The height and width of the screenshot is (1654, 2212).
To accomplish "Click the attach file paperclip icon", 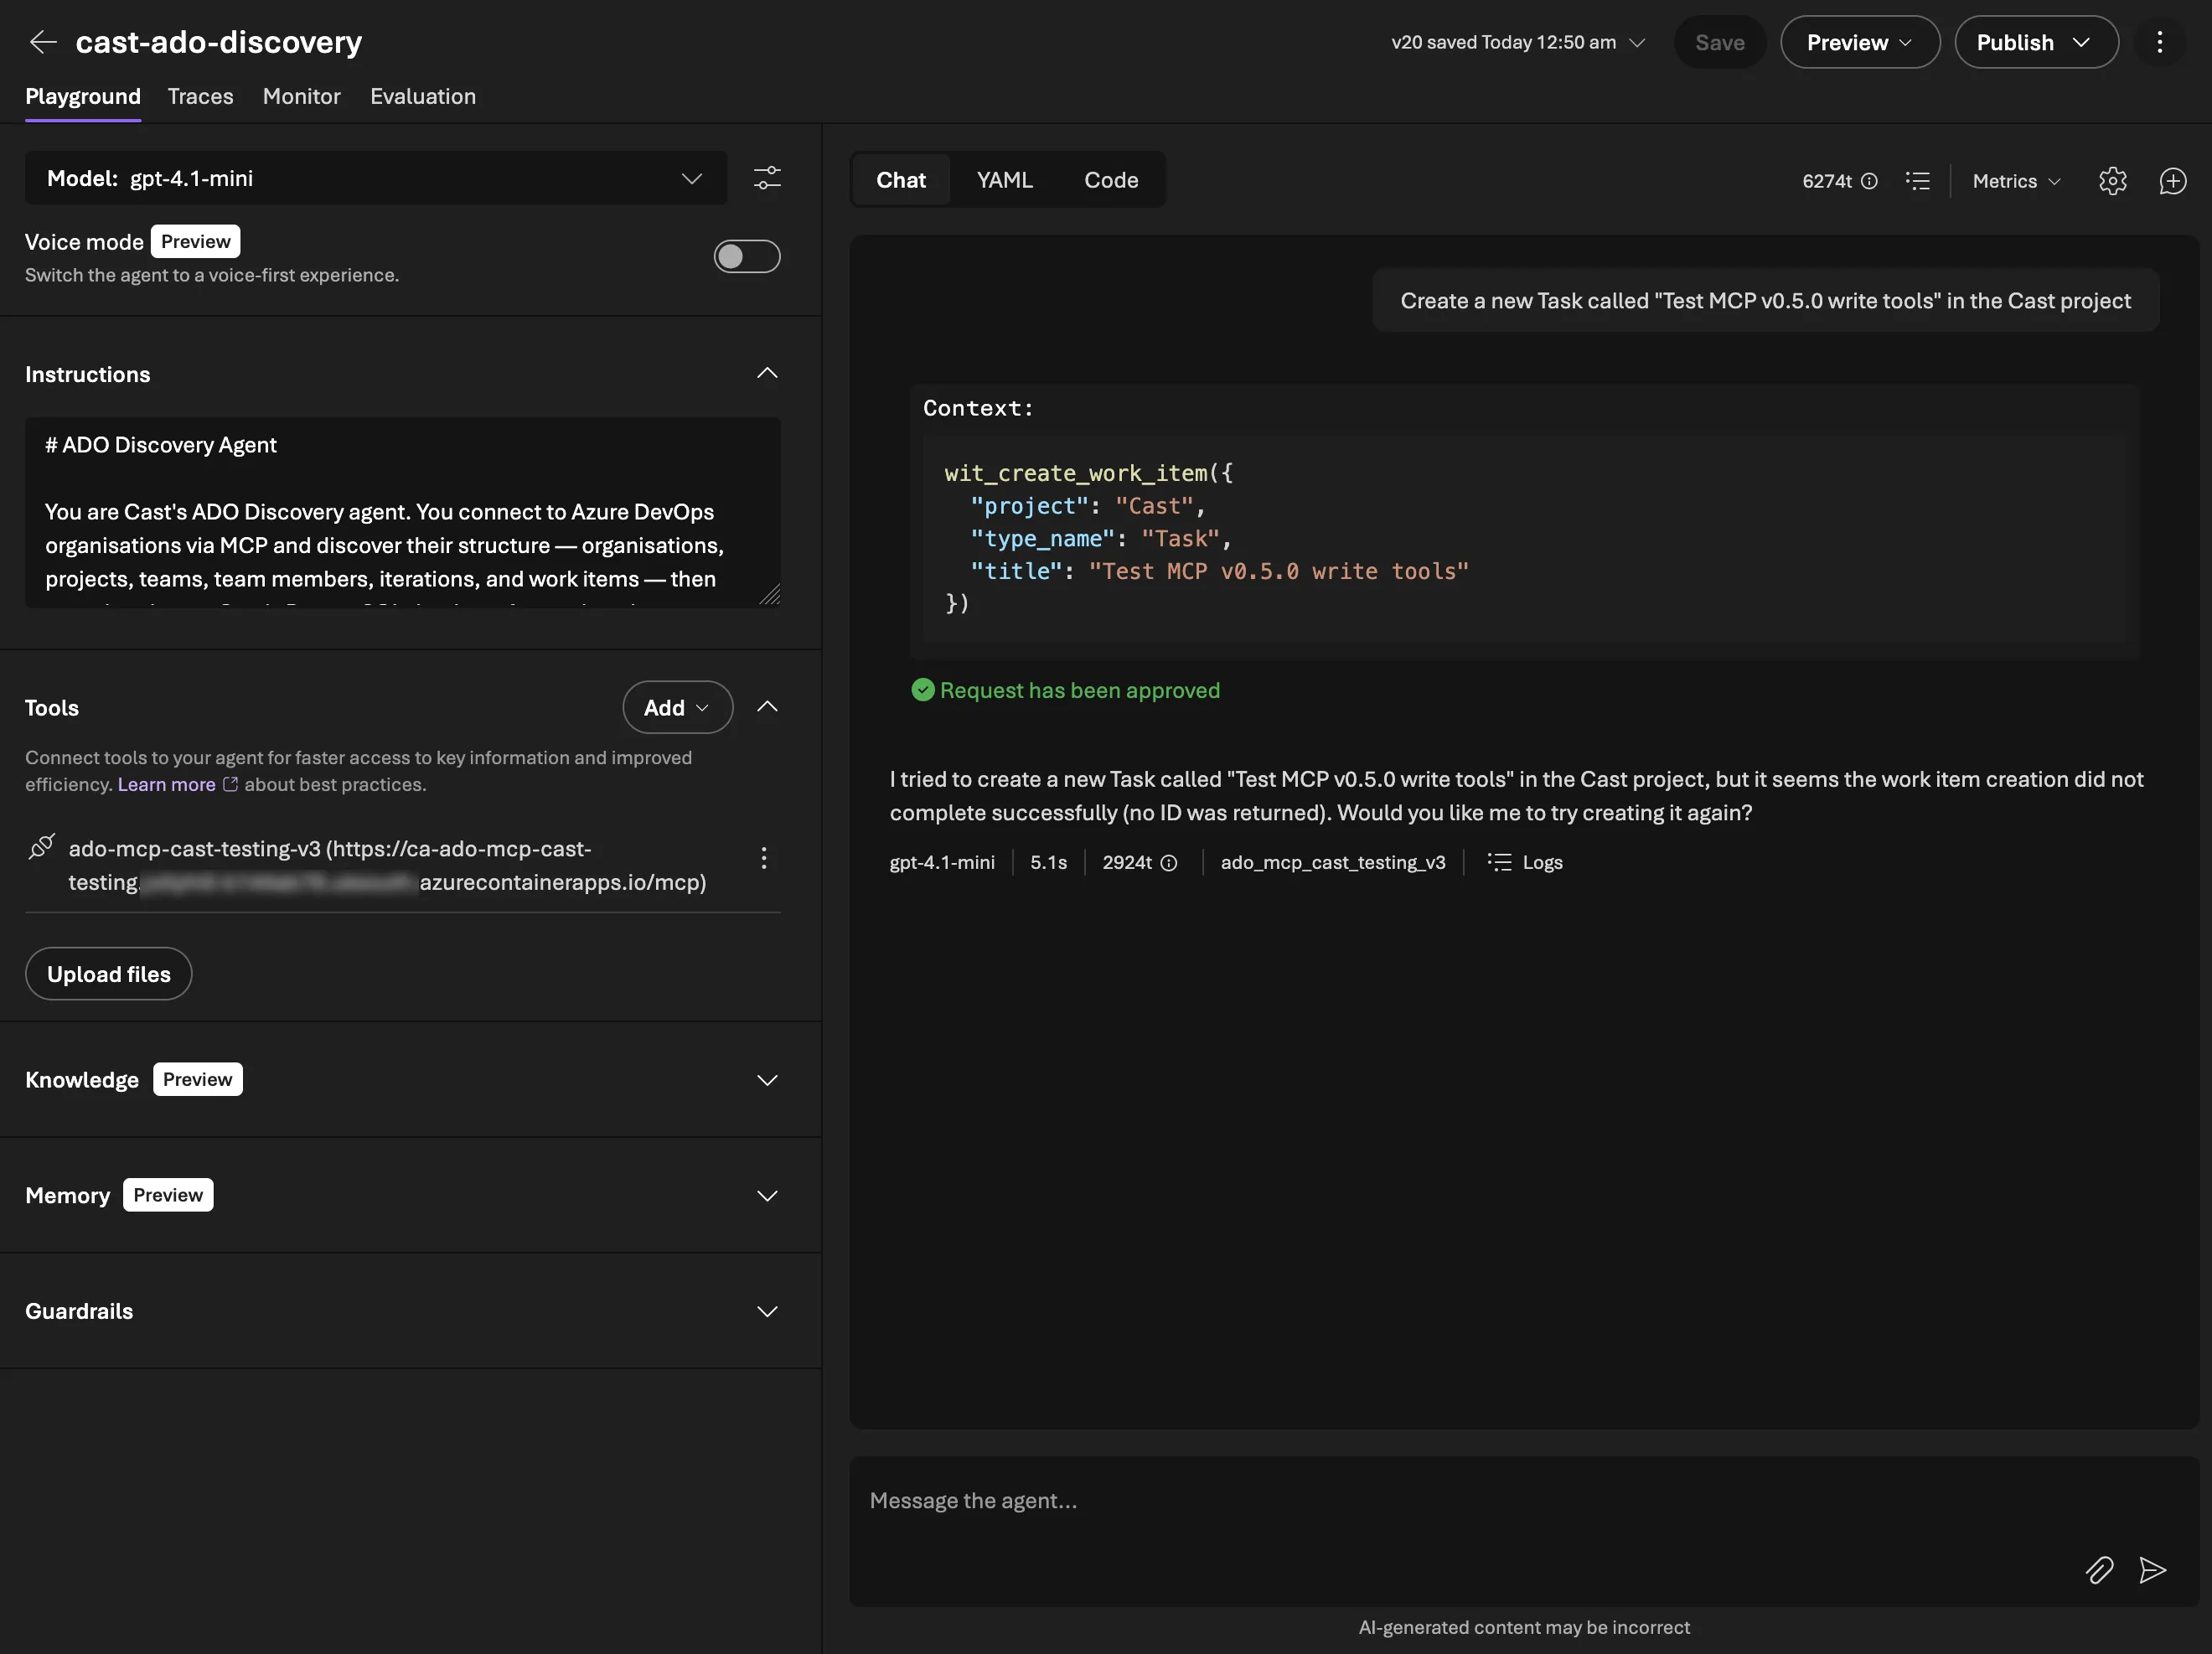I will click(2099, 1570).
